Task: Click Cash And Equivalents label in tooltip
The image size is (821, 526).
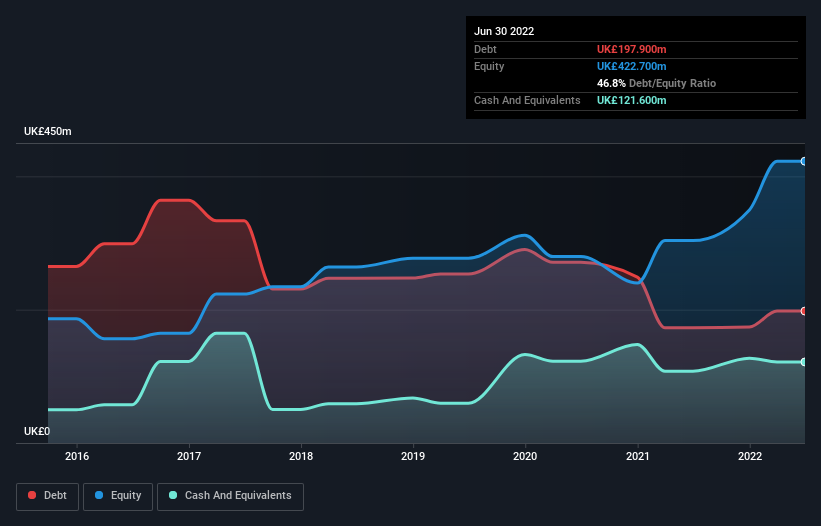Action: [527, 100]
